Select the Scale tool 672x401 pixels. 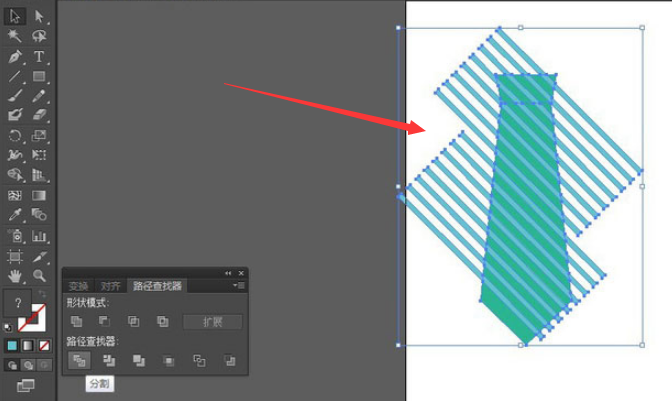[x=39, y=136]
